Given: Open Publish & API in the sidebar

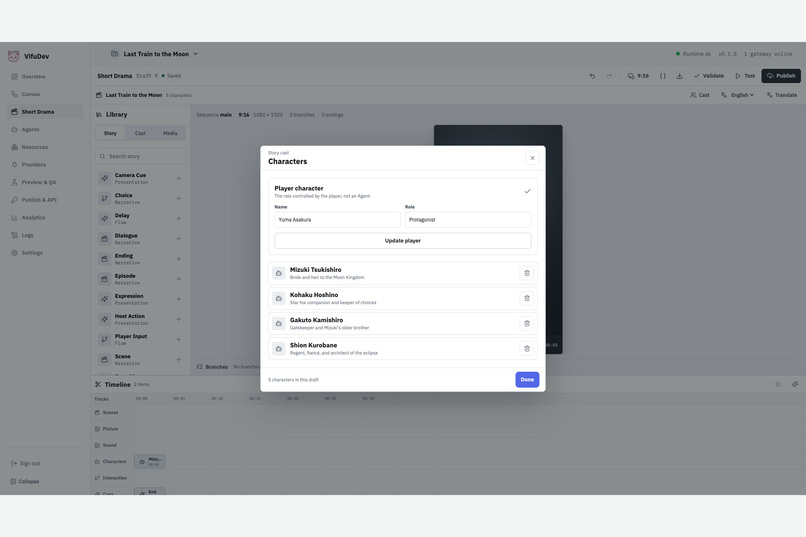Looking at the screenshot, I should 45,200.
